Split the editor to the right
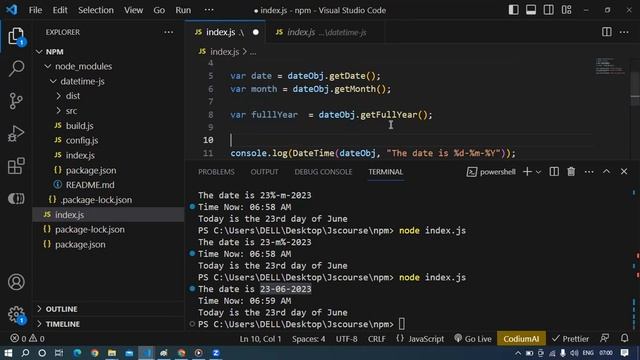Screen dimensions: 640x360 [607, 32]
